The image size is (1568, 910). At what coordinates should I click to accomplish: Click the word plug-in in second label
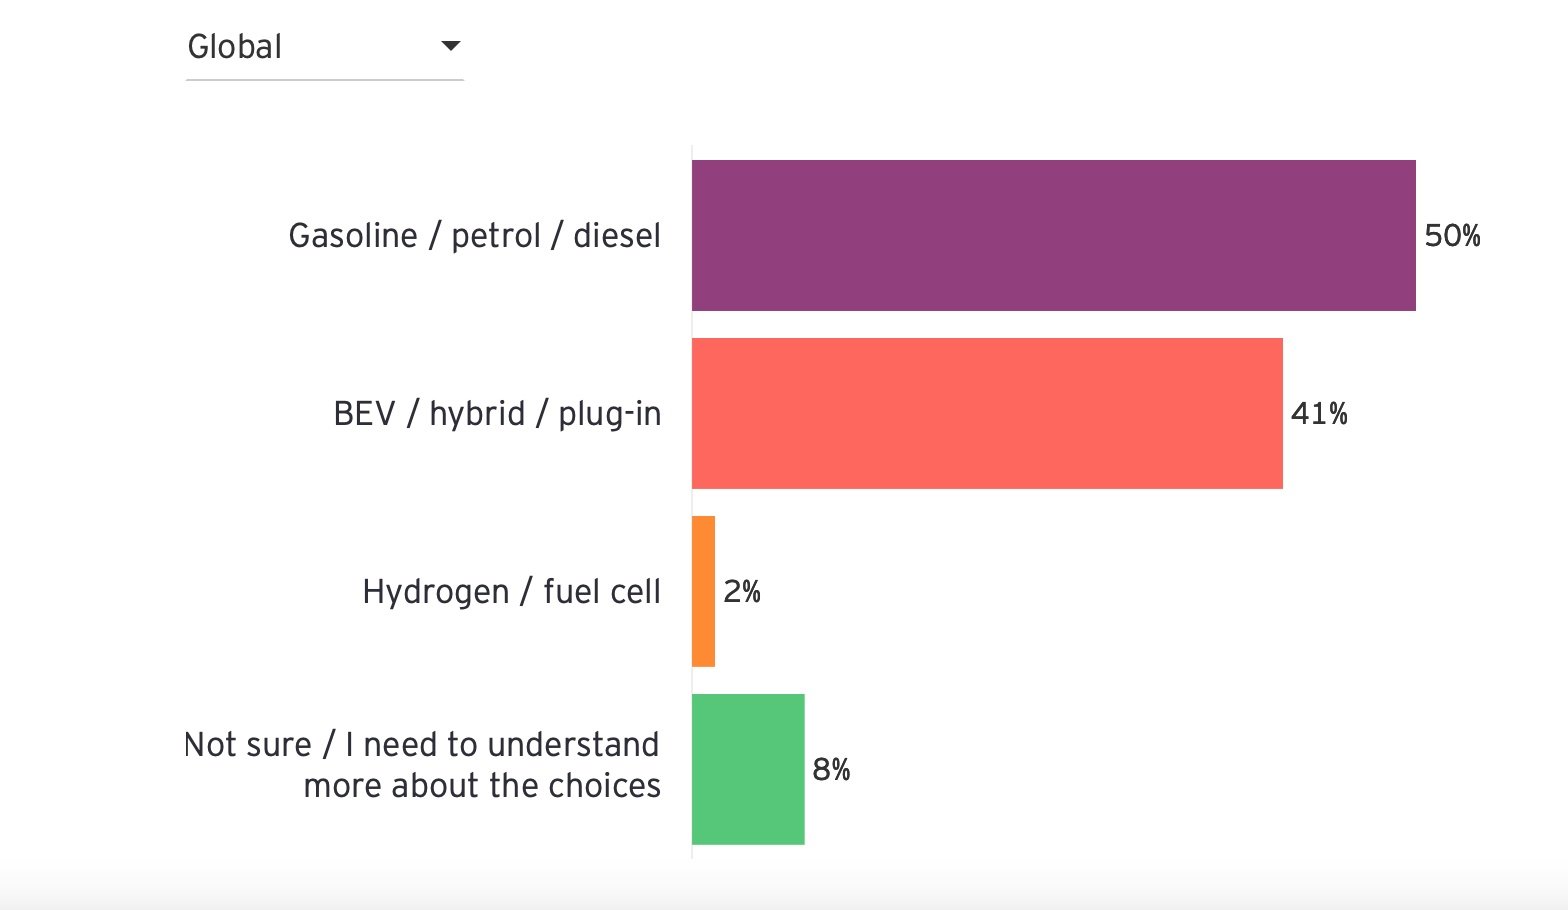tap(610, 415)
